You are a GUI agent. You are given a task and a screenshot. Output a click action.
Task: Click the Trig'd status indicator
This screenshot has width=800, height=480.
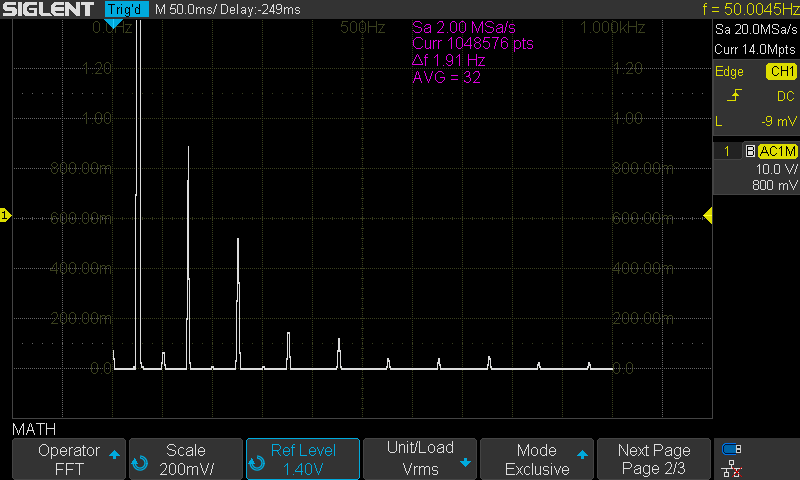127,9
